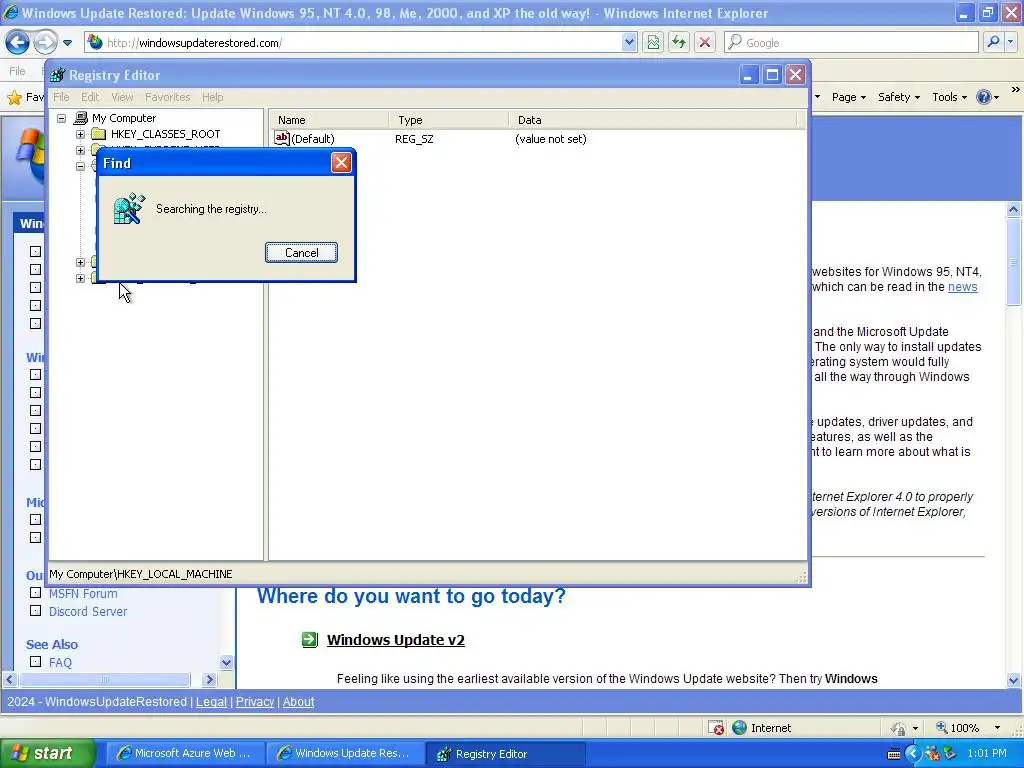The height and width of the screenshot is (768, 1024).
Task: Click the Data column header
Action: [653, 120]
